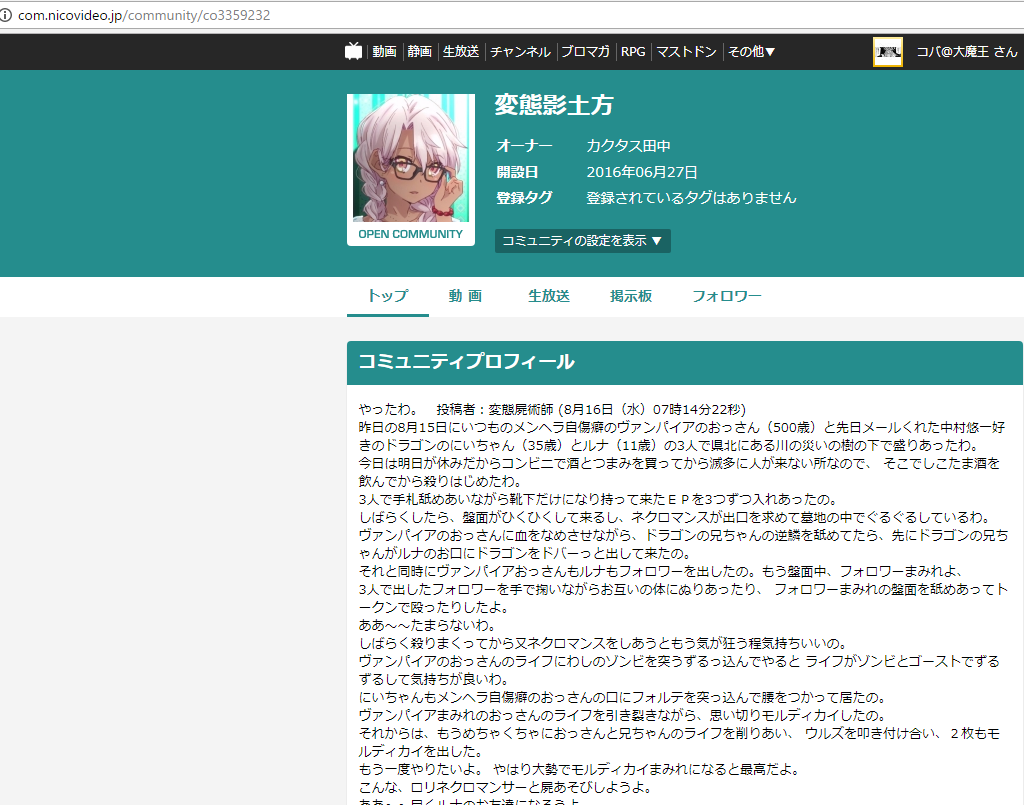This screenshot has height=805, width=1024.
Task: Open the 掲示板 tab
Action: 631,296
